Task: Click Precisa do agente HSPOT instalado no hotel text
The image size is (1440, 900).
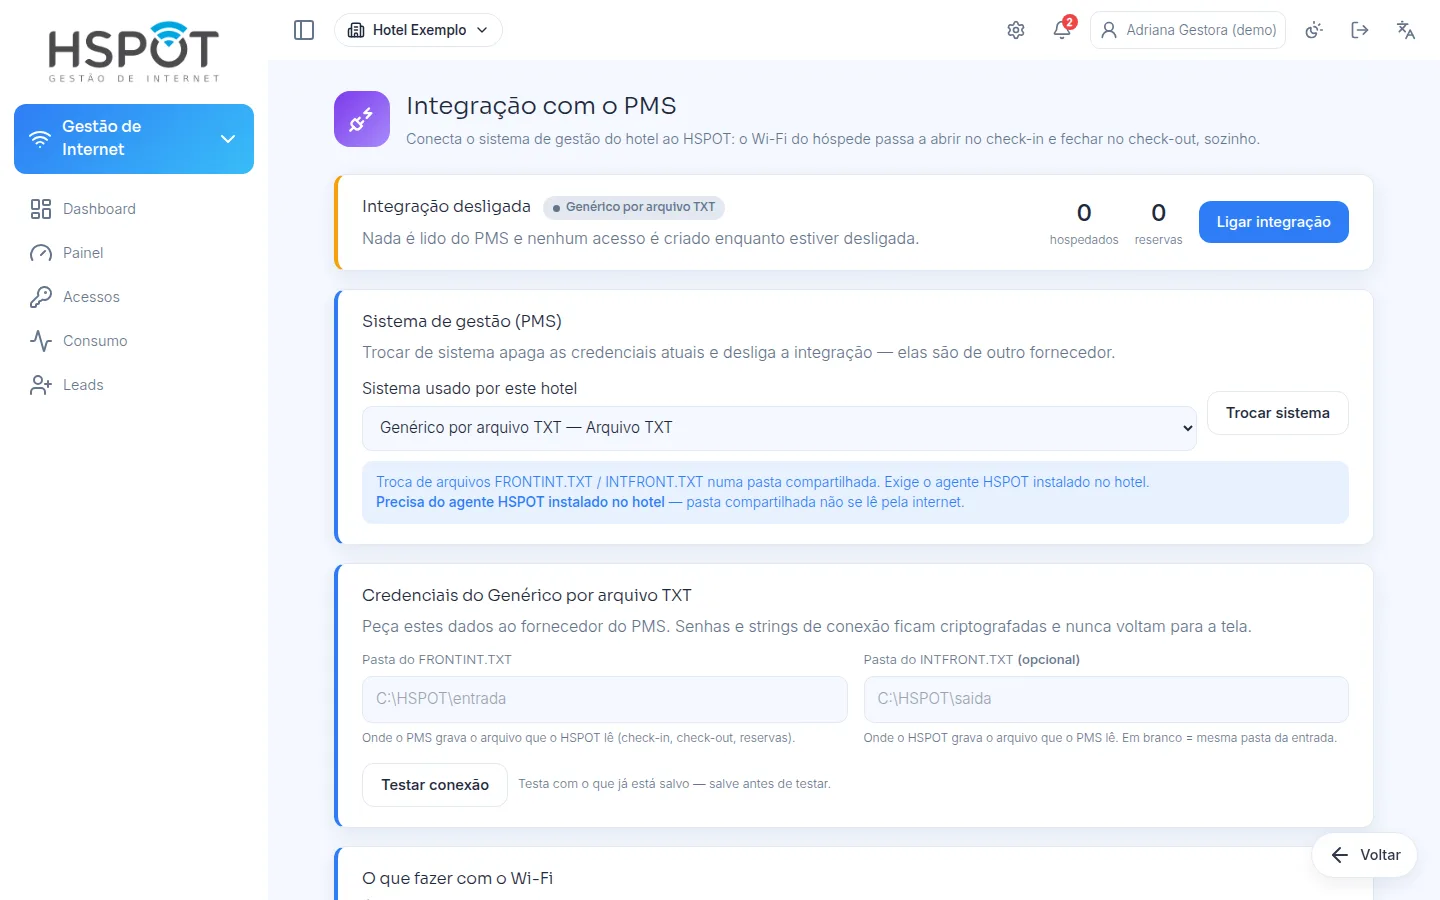Action: point(520,502)
